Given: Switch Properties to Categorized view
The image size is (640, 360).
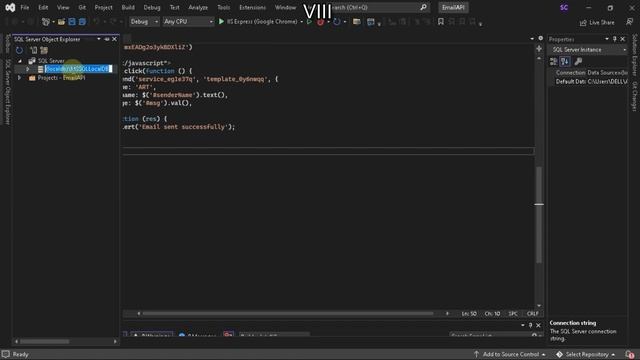Looking at the screenshot, I should pyautogui.click(x=553, y=62).
